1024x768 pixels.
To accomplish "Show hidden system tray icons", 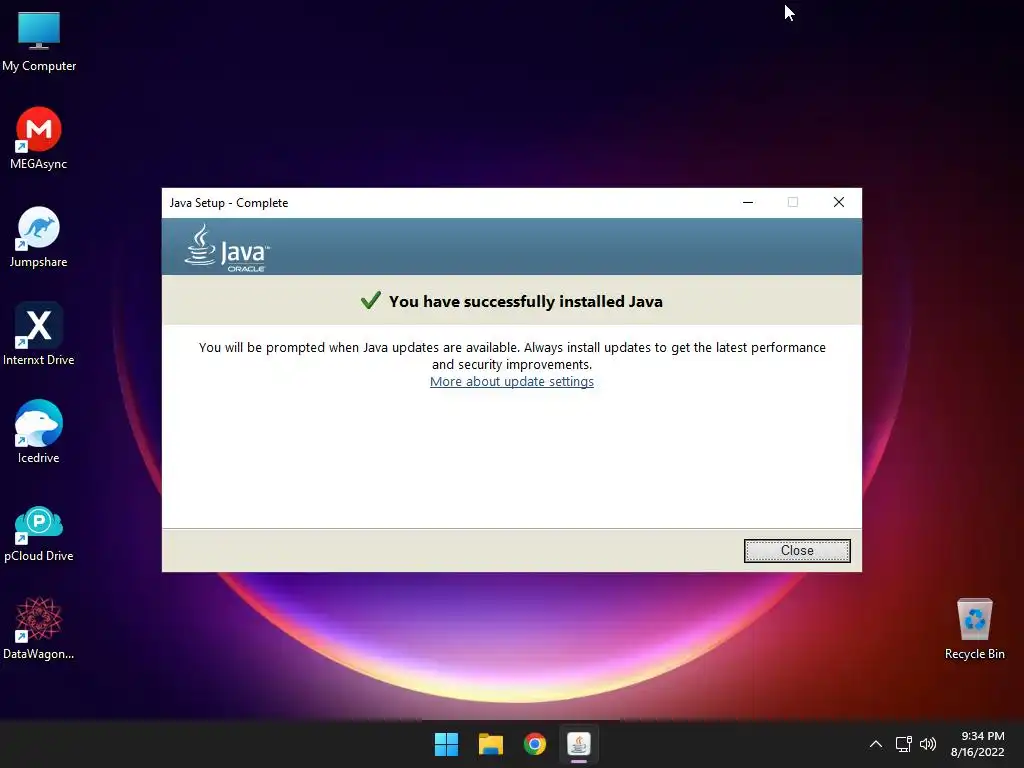I will [x=876, y=744].
